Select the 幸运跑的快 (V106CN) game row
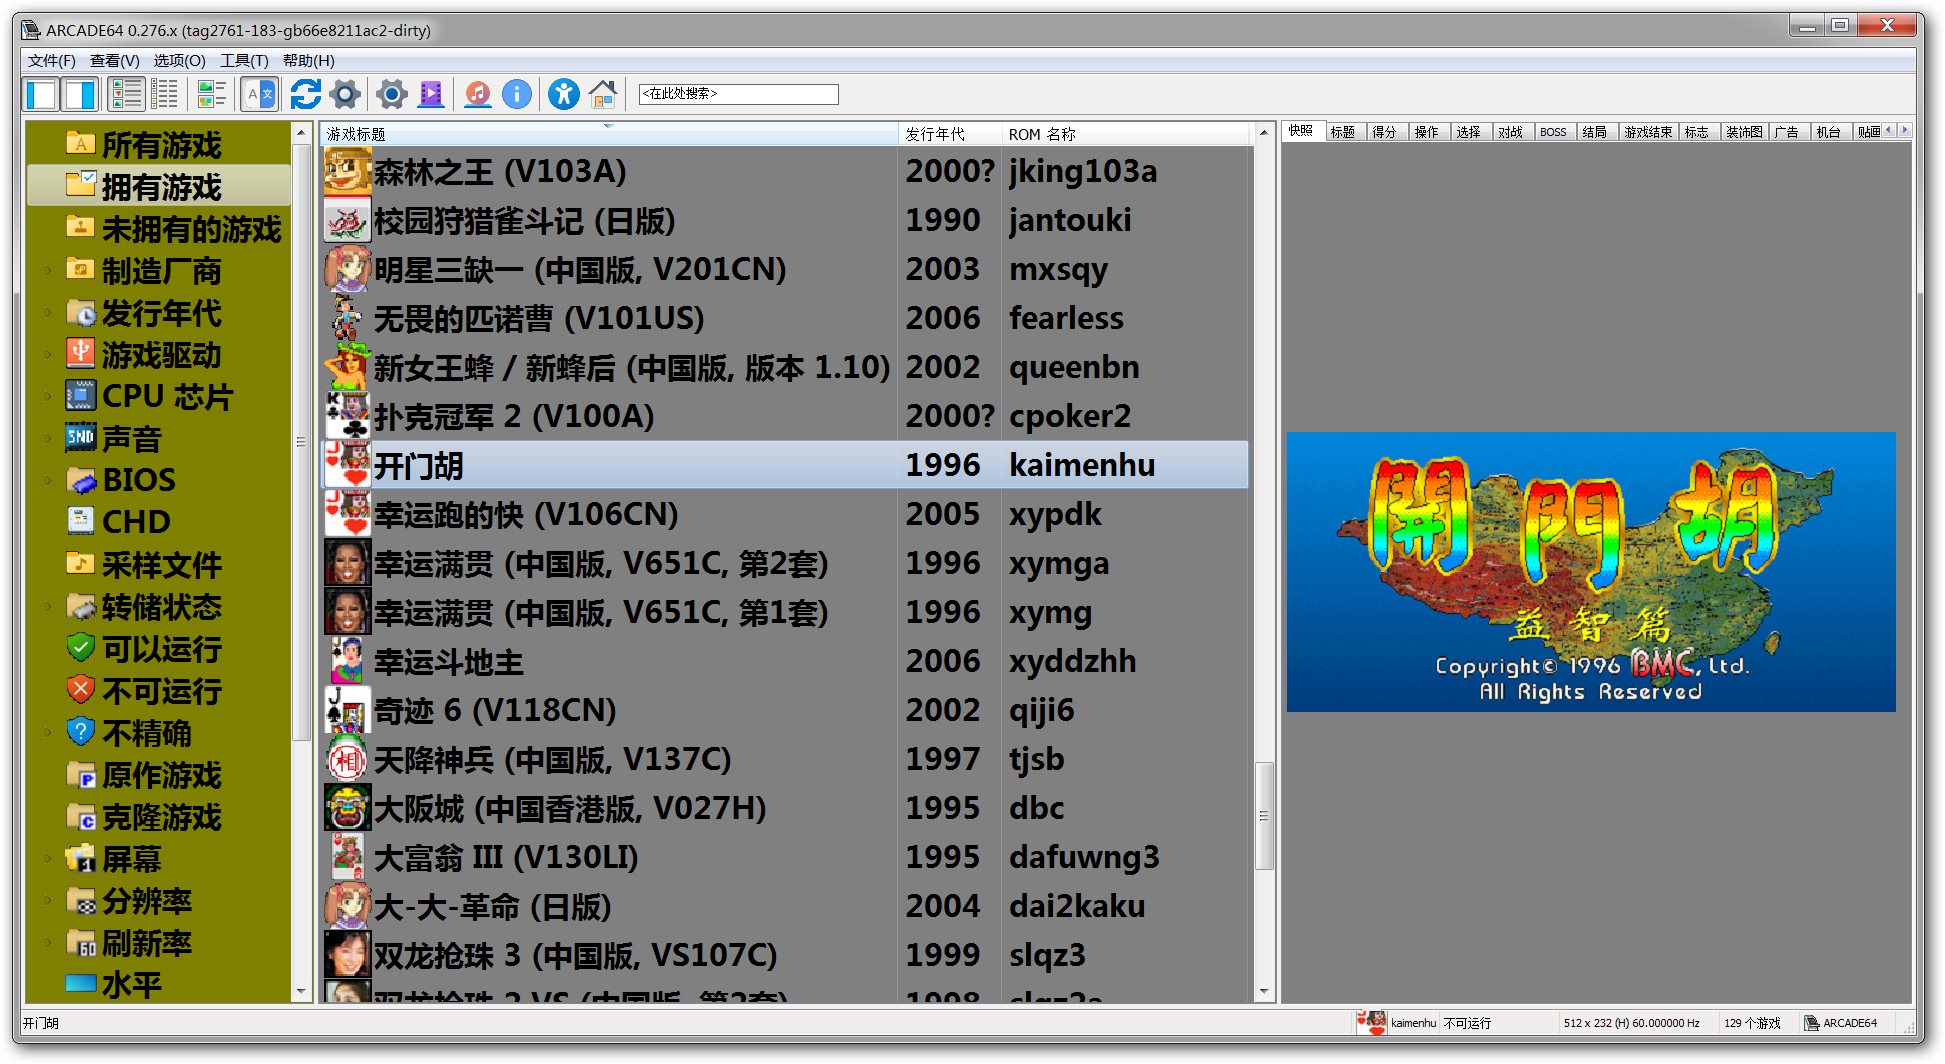The image size is (1945, 1064). tap(785, 514)
